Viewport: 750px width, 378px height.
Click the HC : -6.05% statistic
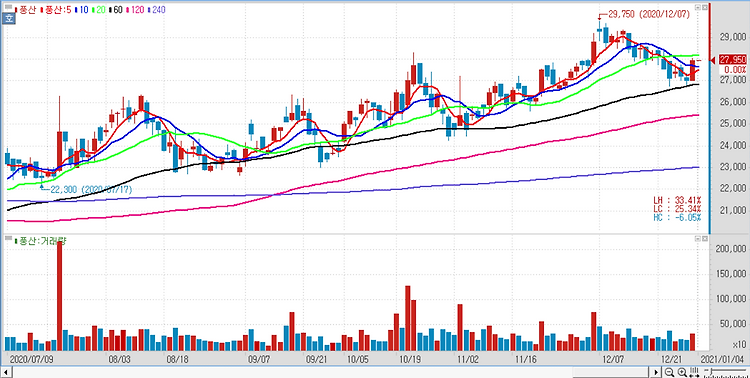pyautogui.click(x=678, y=218)
